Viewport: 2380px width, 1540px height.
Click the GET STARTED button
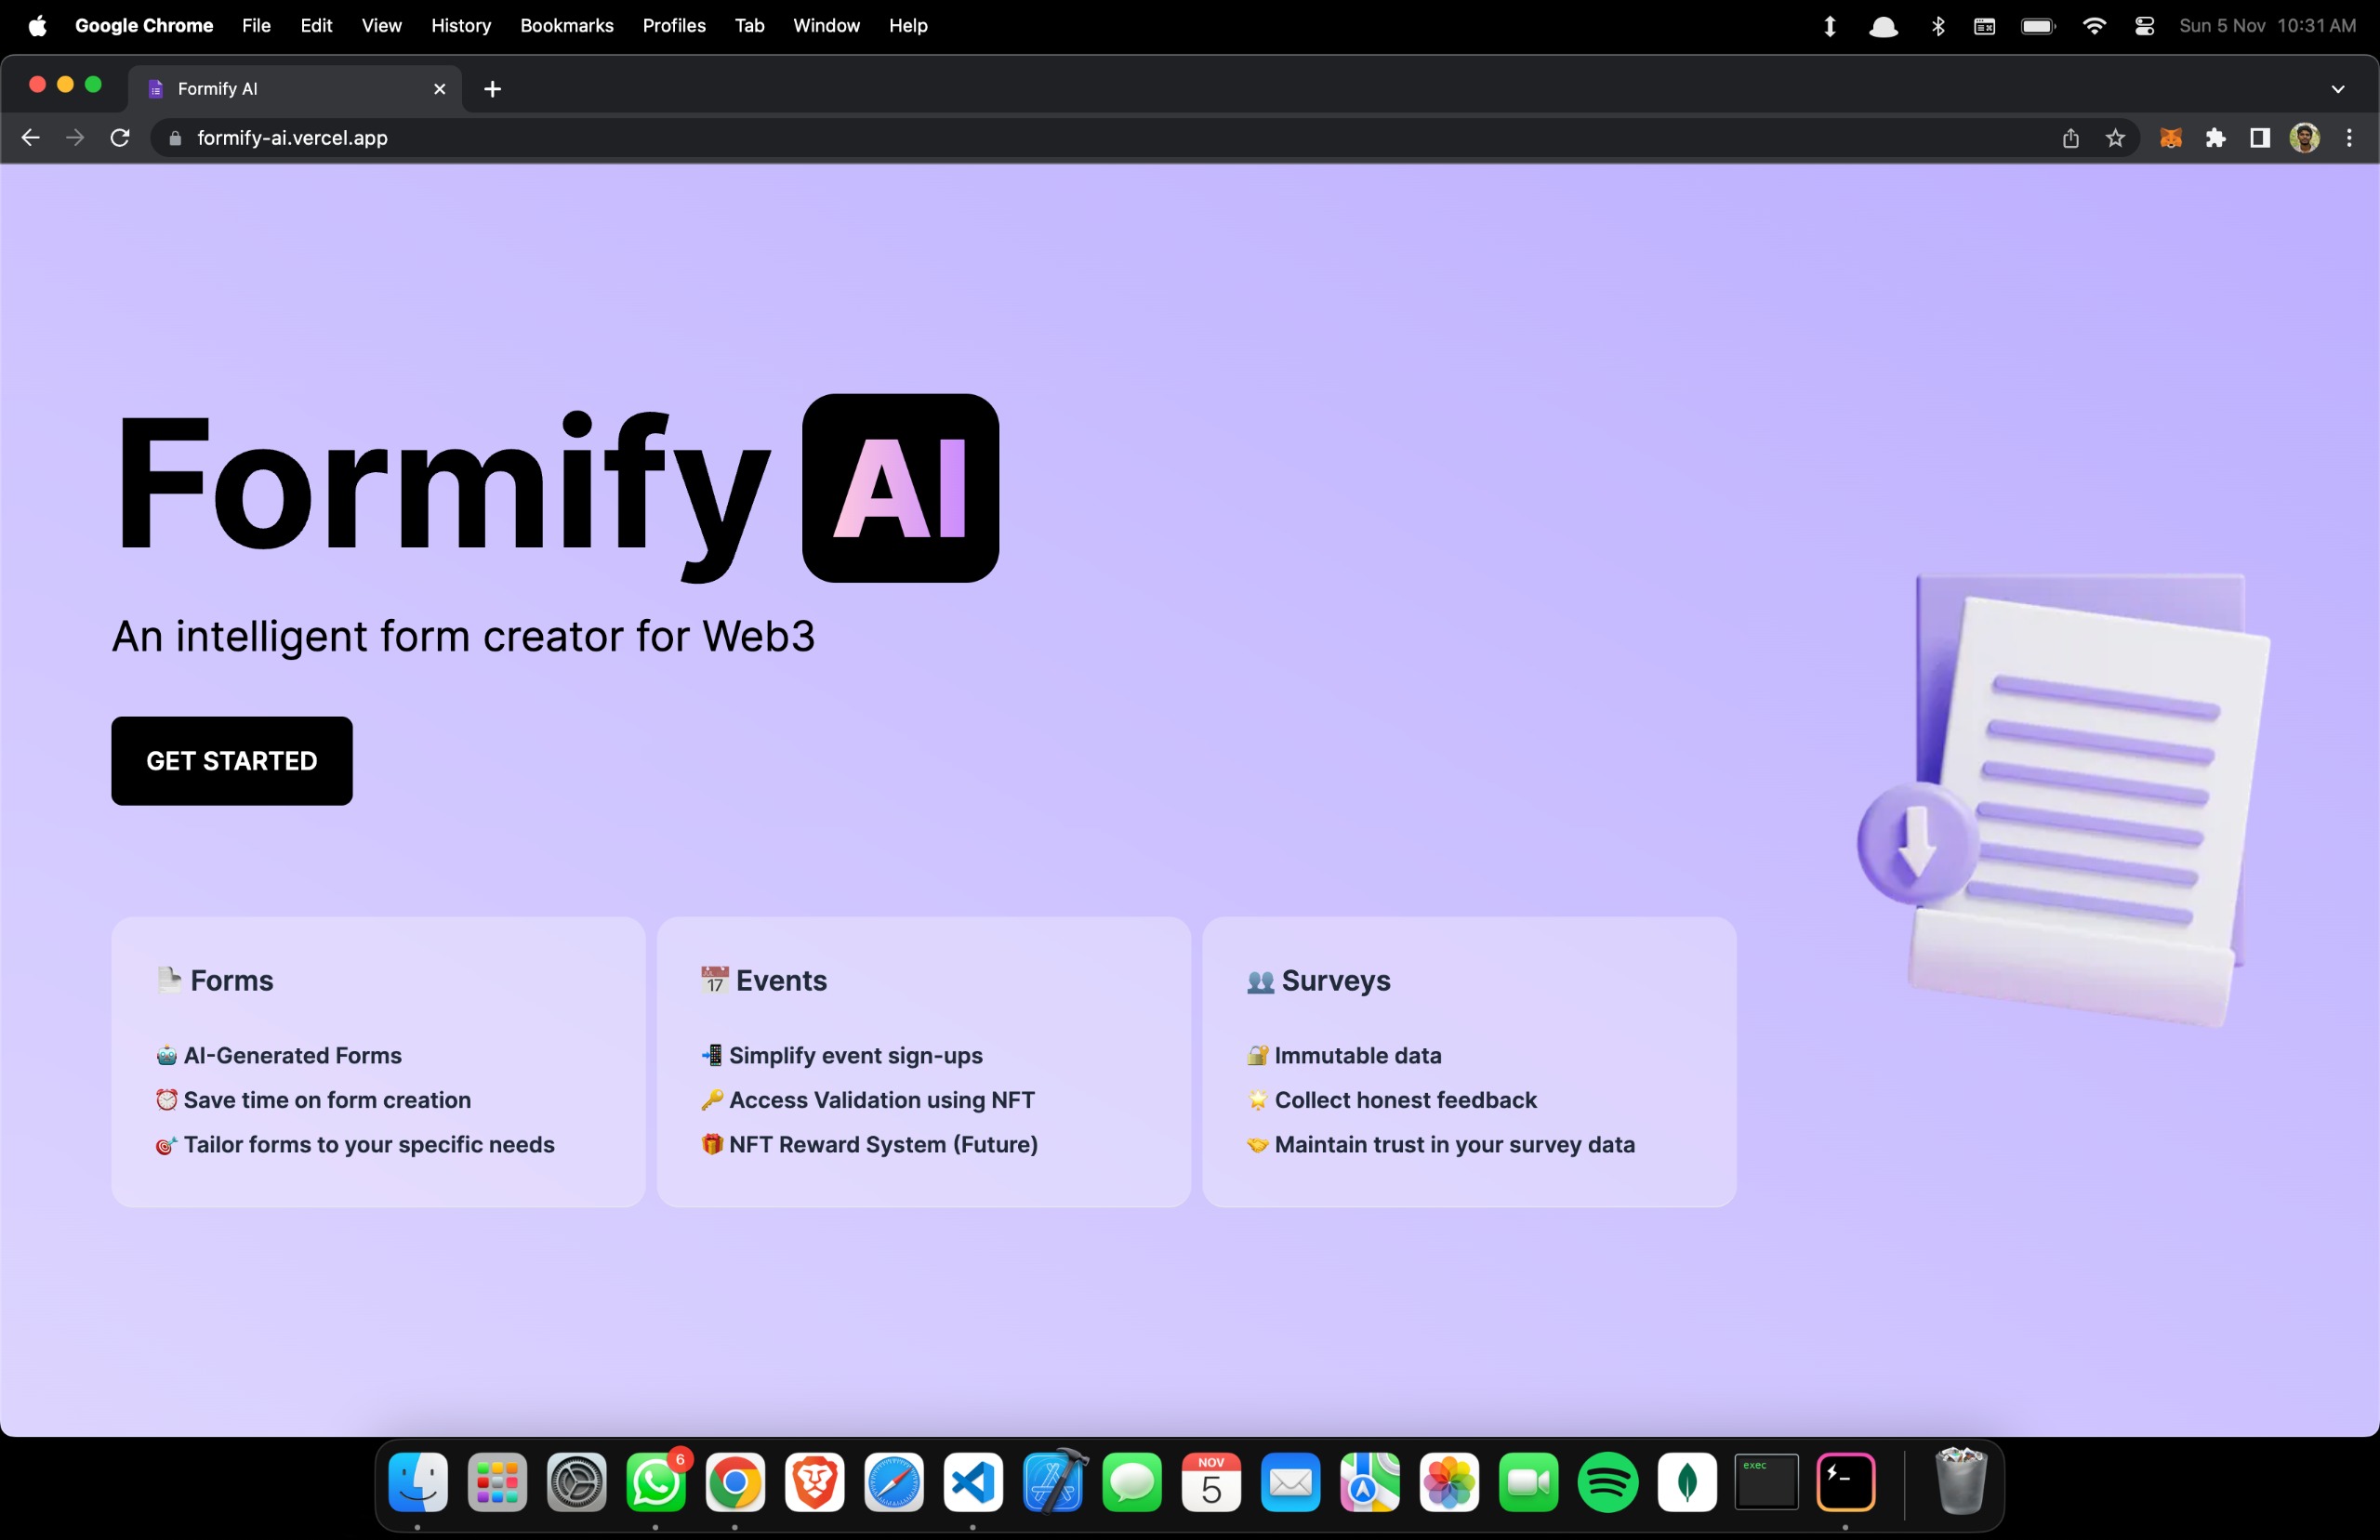click(231, 760)
